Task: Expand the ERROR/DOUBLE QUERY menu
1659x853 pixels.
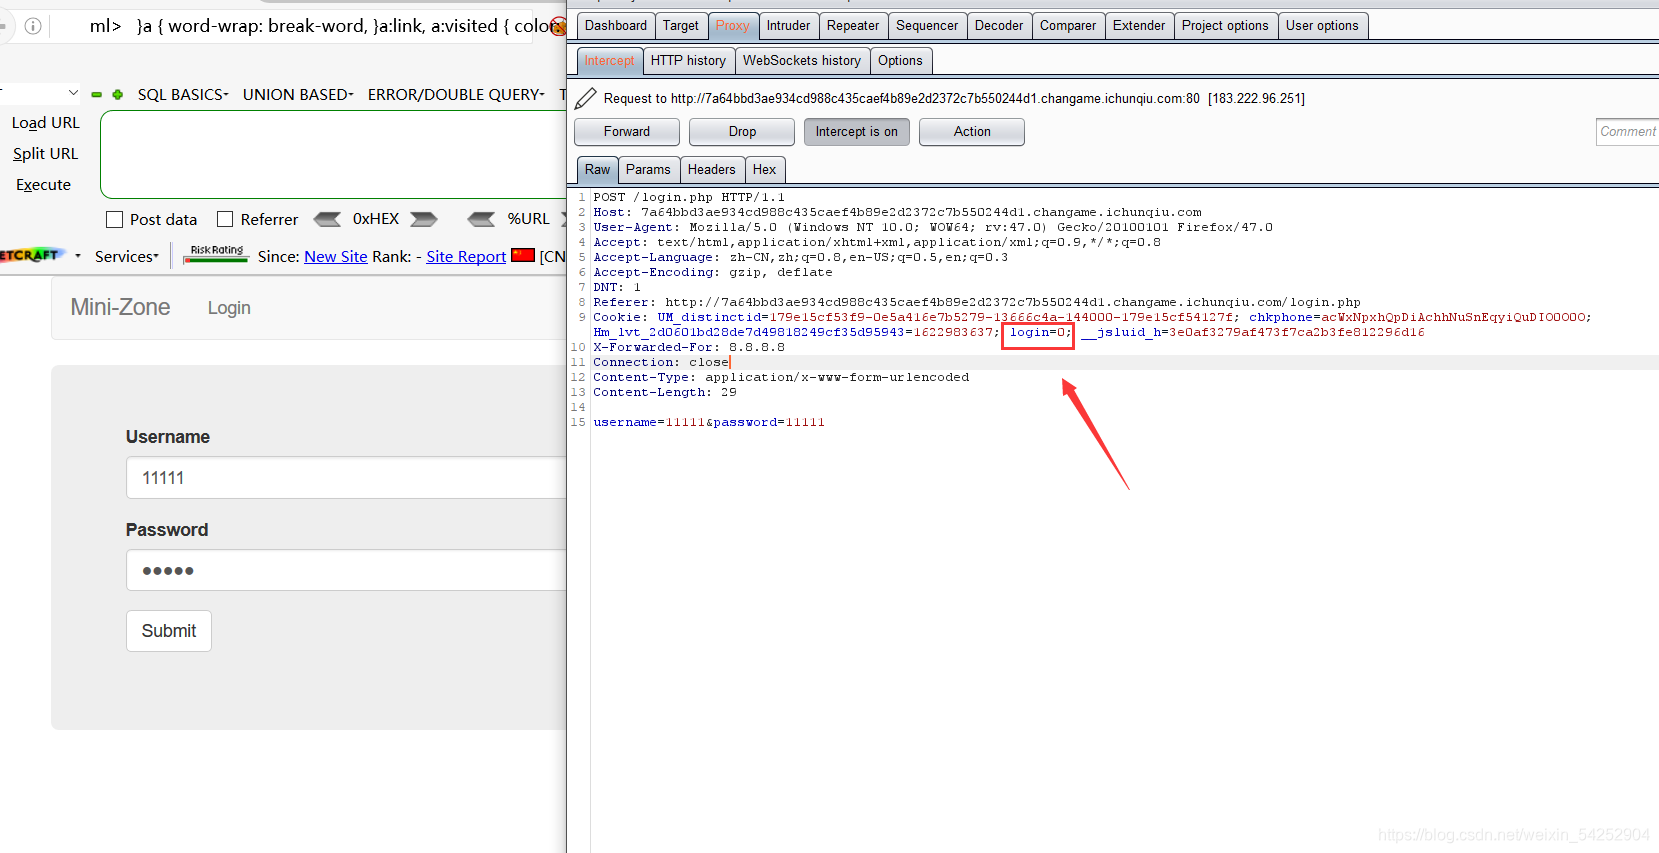Action: (x=456, y=94)
